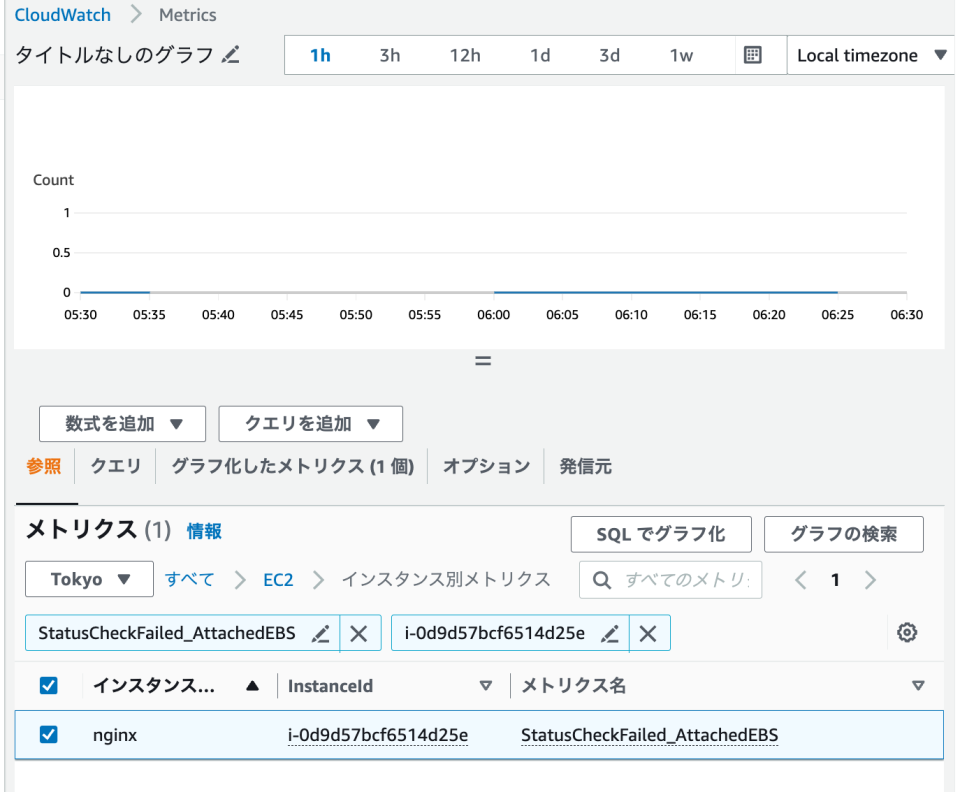
Task: Click the SQL でグラフ化 button
Action: pyautogui.click(x=660, y=534)
